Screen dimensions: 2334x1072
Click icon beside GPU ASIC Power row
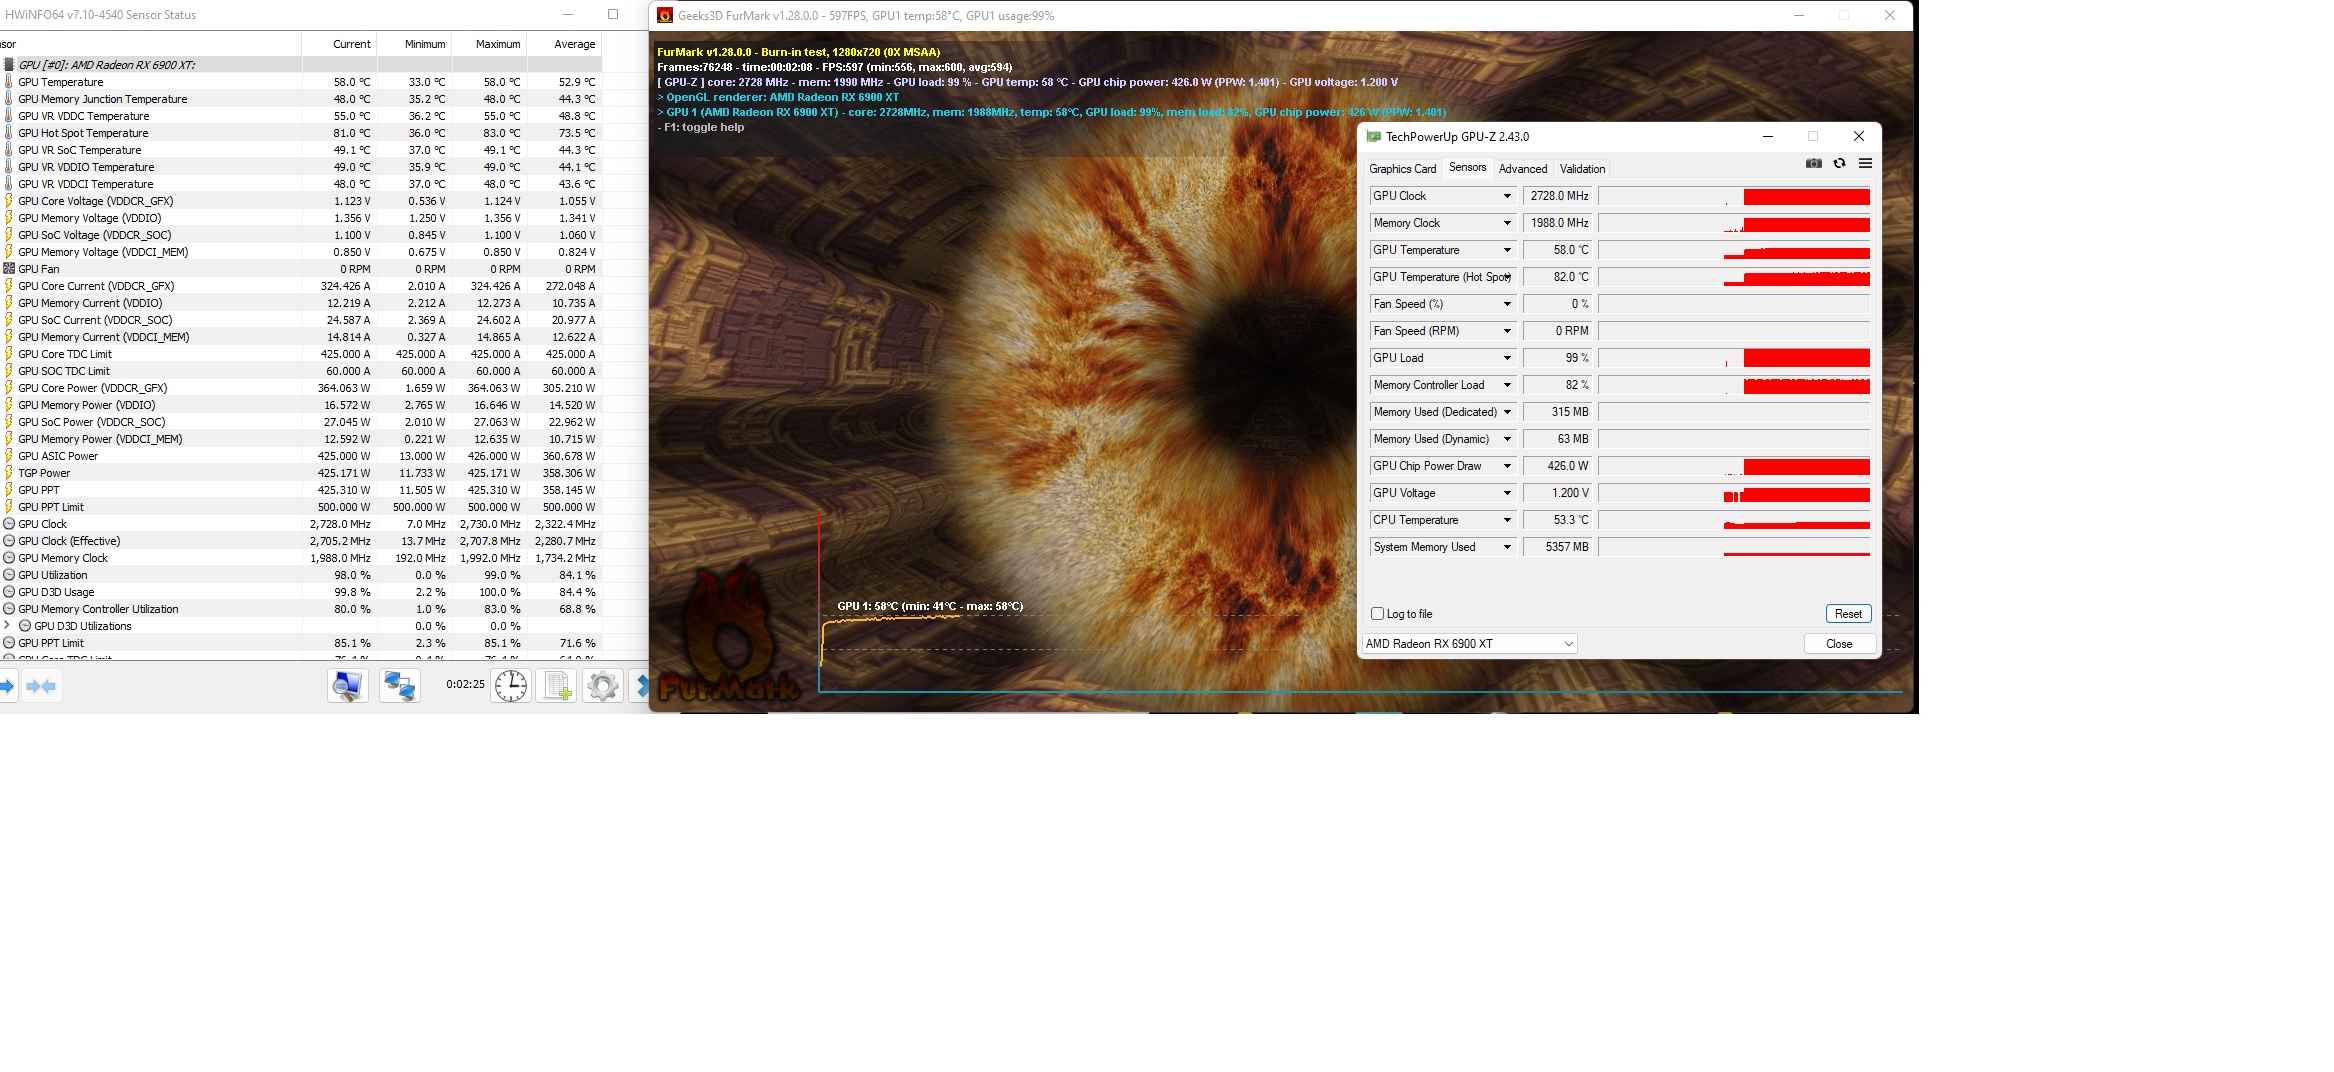click(x=9, y=456)
